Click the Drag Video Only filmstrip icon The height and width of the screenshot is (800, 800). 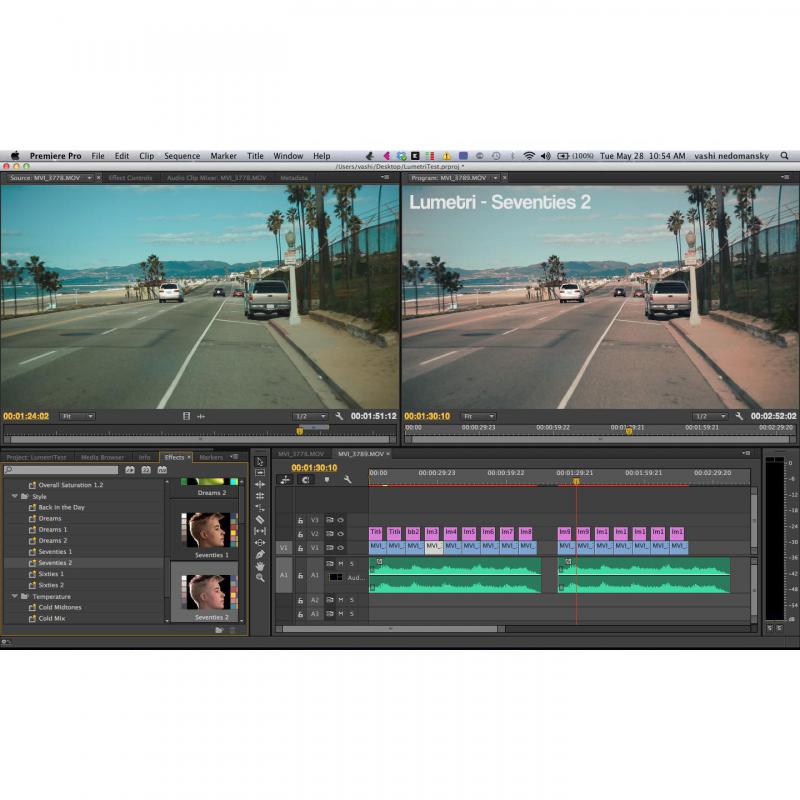[186, 416]
